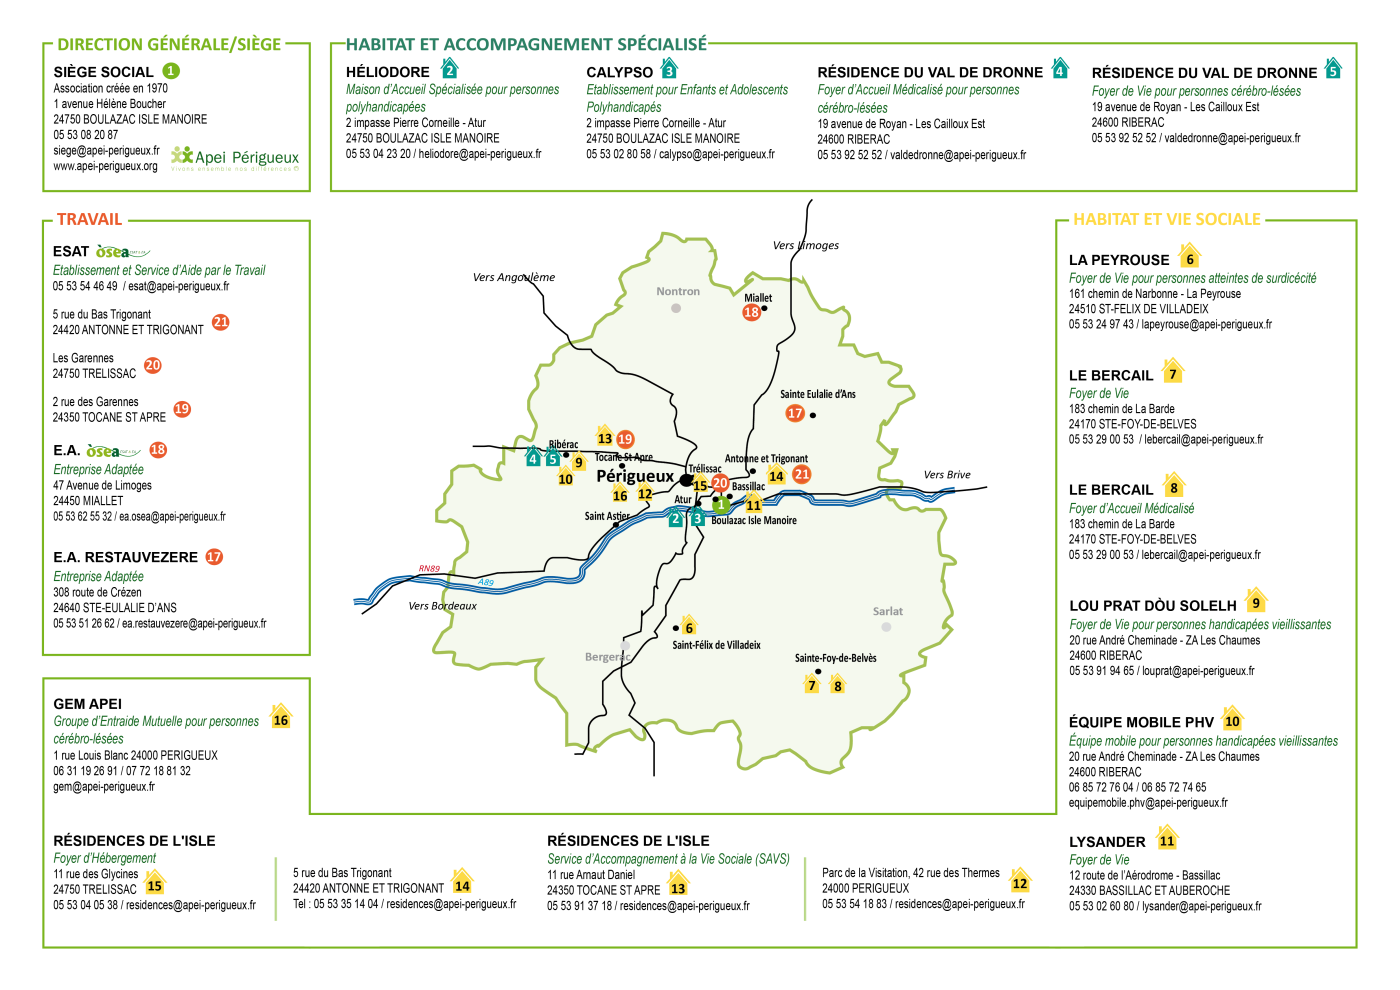
Task: Click the 'Vers Limoges' direction label
Action: (806, 245)
